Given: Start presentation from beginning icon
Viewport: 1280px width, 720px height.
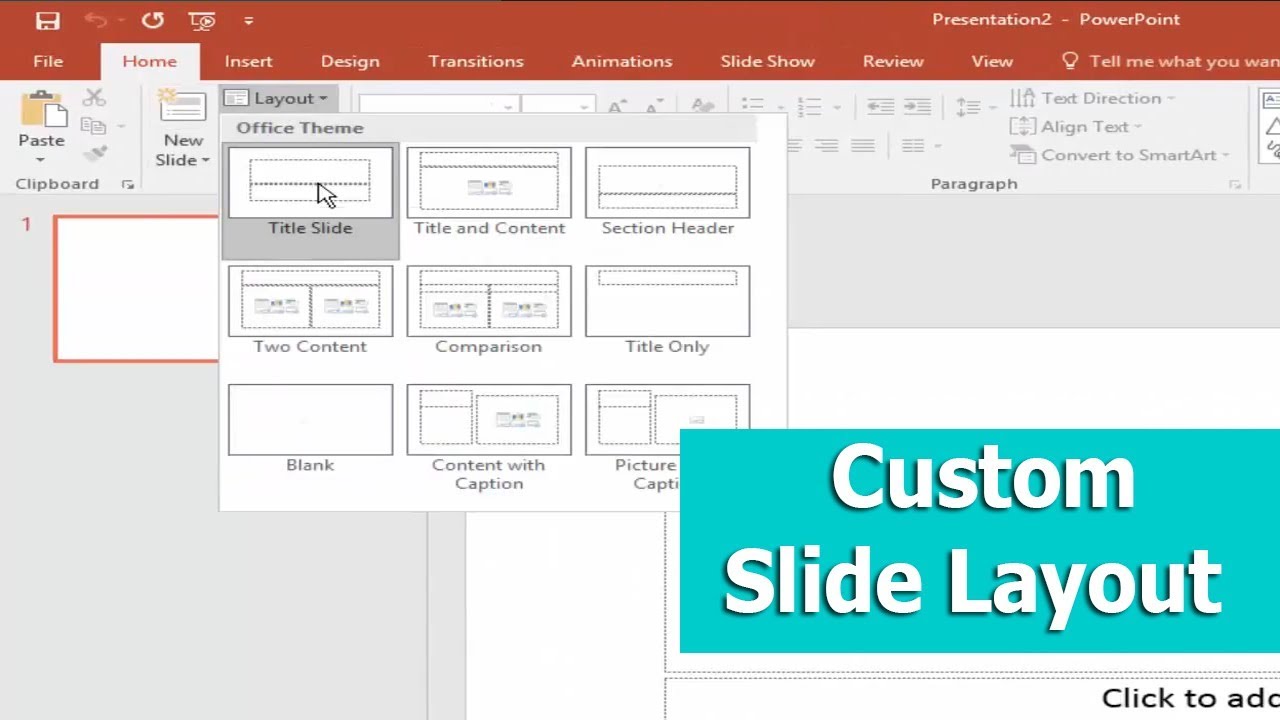Looking at the screenshot, I should point(201,20).
